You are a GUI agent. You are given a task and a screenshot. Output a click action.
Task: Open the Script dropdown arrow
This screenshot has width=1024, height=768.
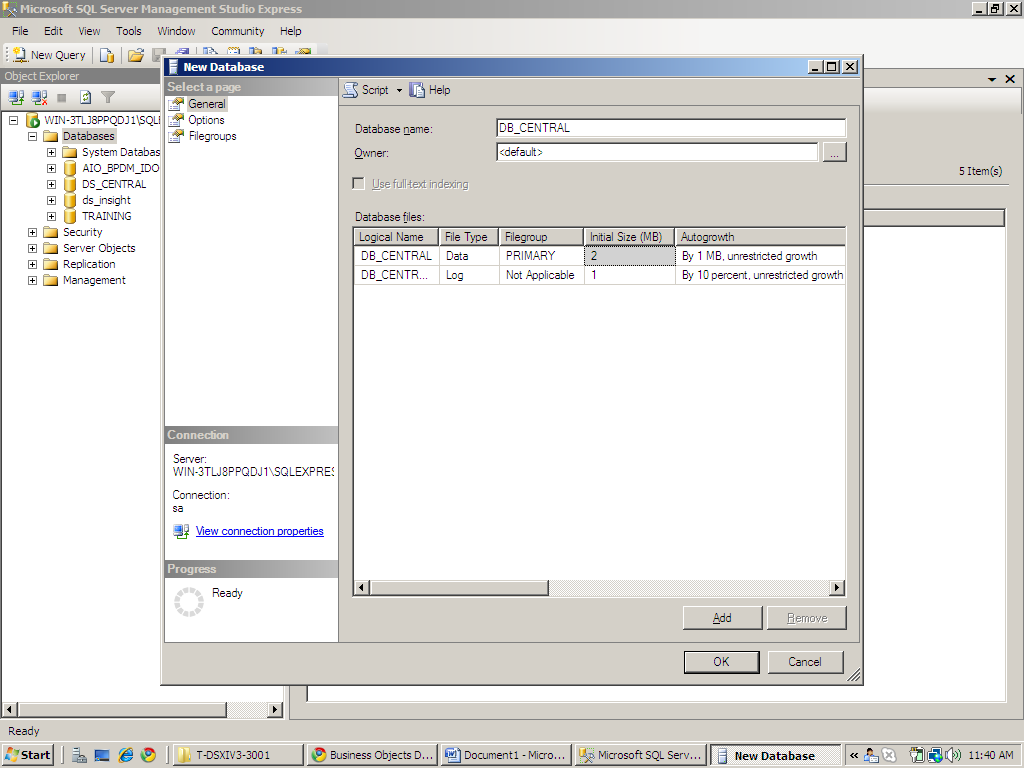399,90
